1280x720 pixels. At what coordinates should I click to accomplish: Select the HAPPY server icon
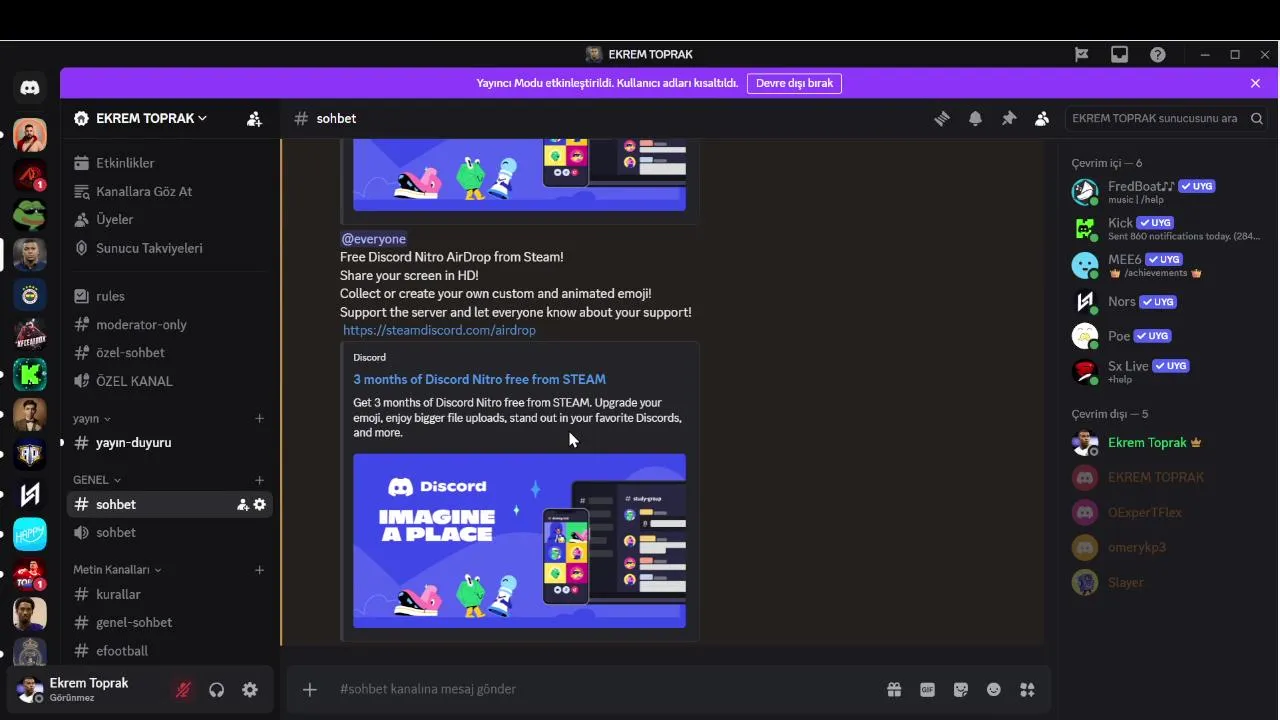click(x=30, y=534)
